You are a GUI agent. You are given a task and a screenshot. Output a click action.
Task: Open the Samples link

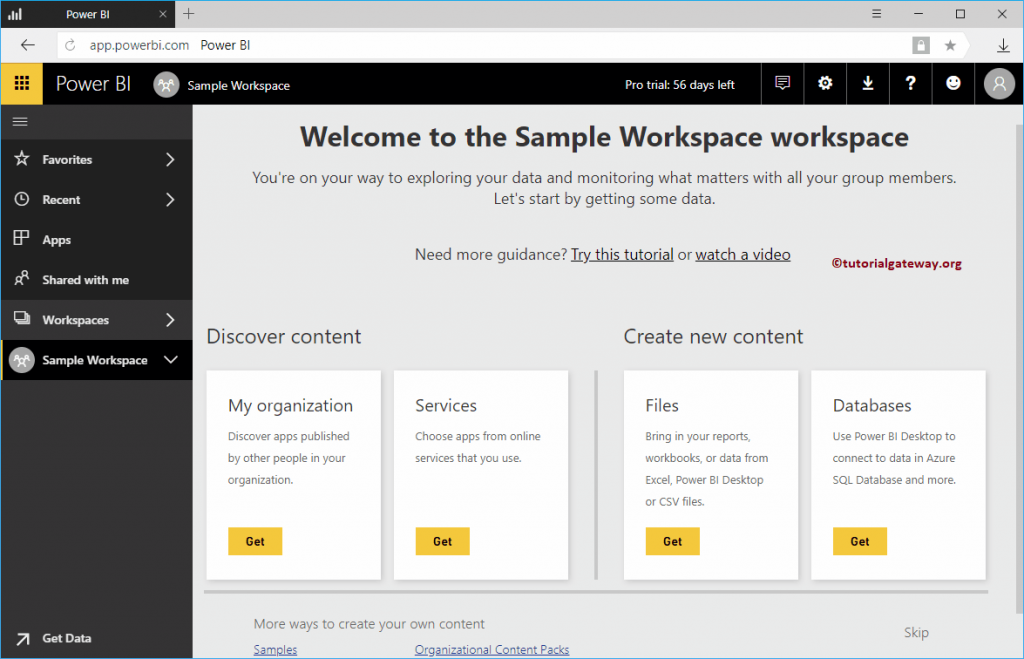[274, 648]
